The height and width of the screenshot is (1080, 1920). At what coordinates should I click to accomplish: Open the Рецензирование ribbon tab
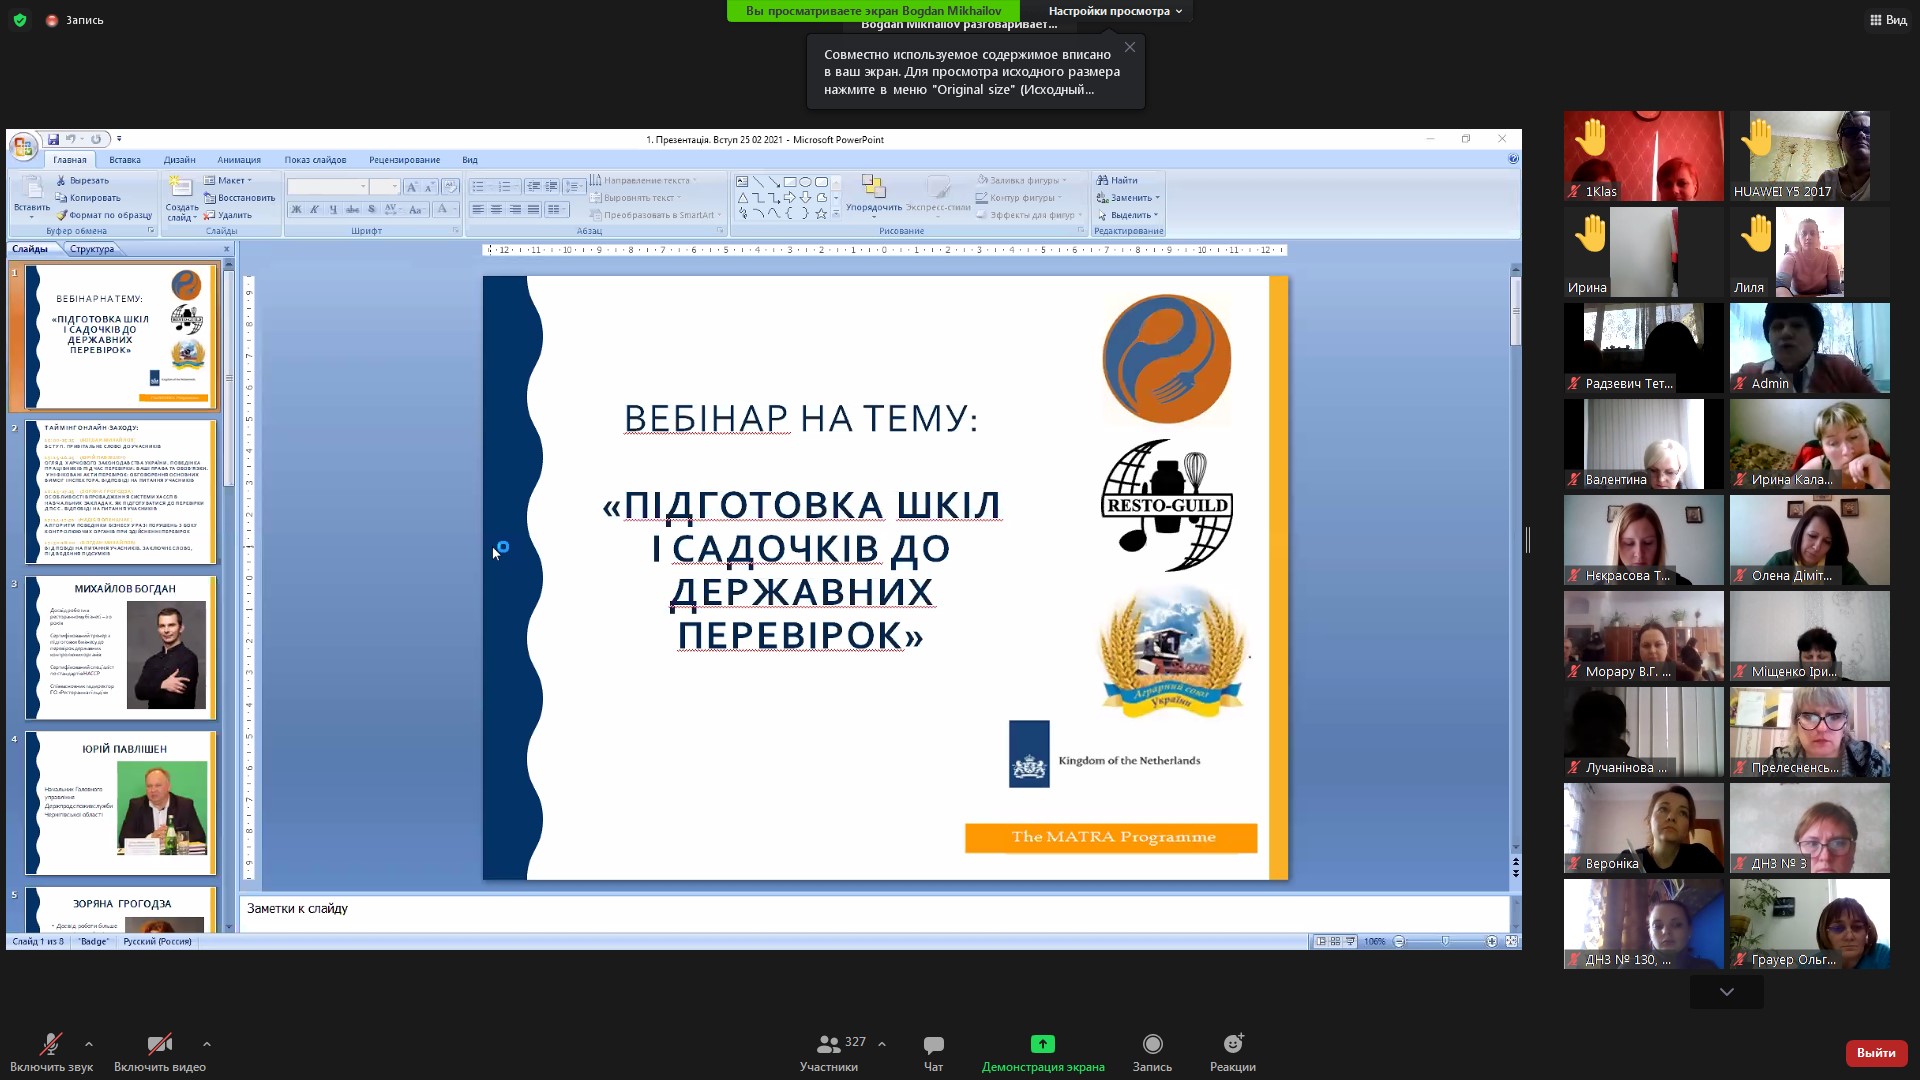click(x=404, y=160)
